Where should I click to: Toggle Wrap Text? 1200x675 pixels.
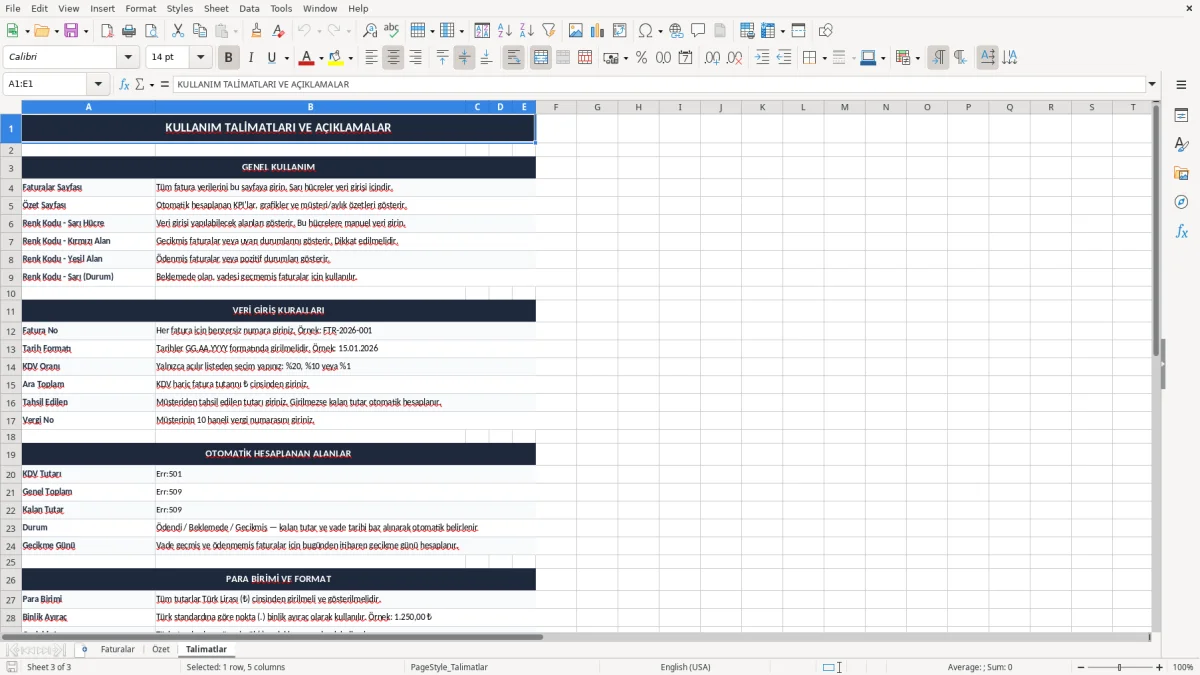[x=514, y=58]
